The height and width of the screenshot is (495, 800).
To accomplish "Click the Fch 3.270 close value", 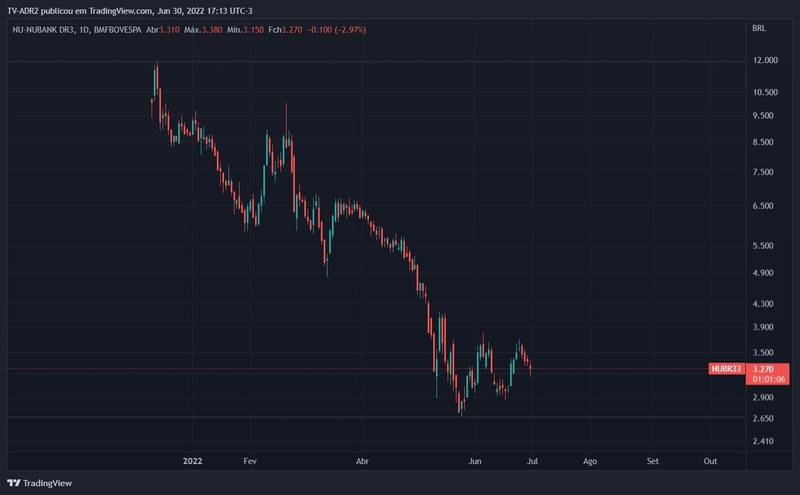I will pyautogui.click(x=285, y=30).
